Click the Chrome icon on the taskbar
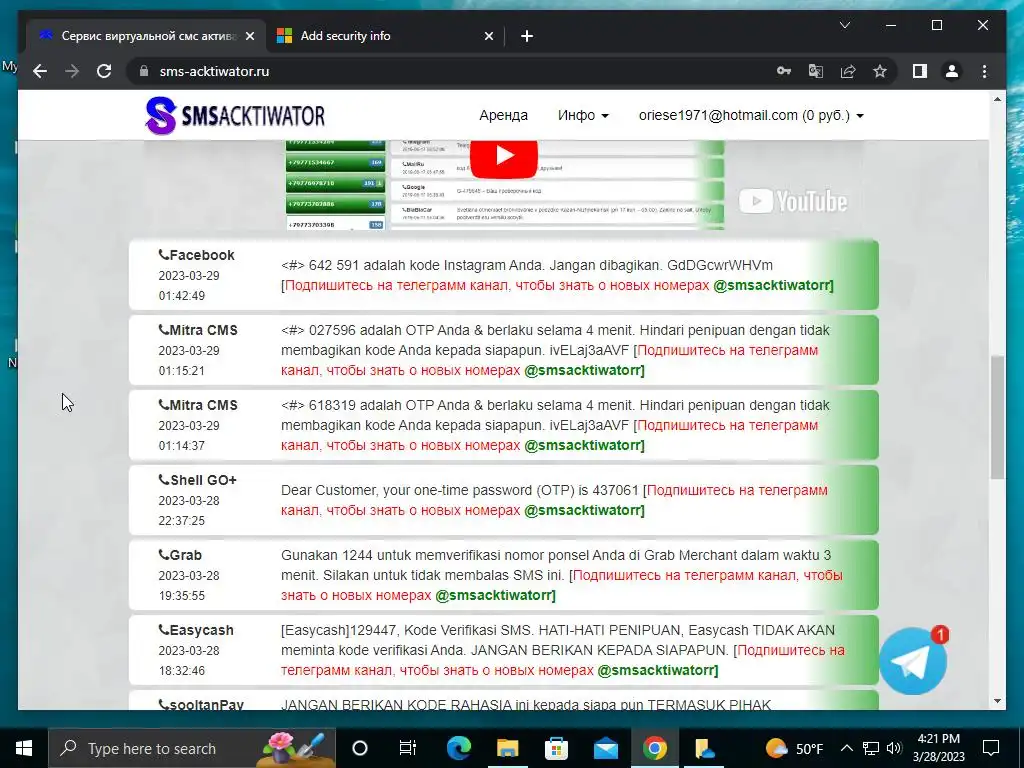 [654, 748]
